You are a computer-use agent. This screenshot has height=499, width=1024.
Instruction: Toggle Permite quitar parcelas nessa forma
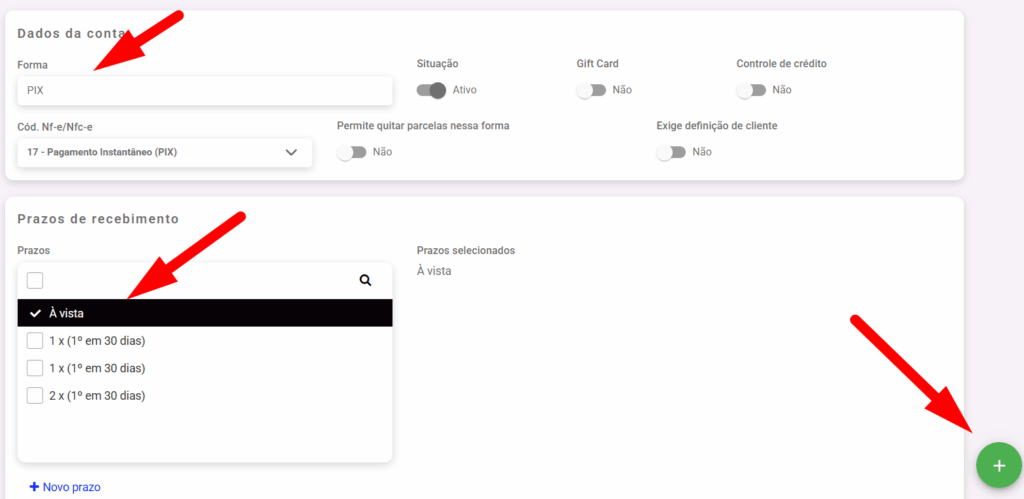352,152
